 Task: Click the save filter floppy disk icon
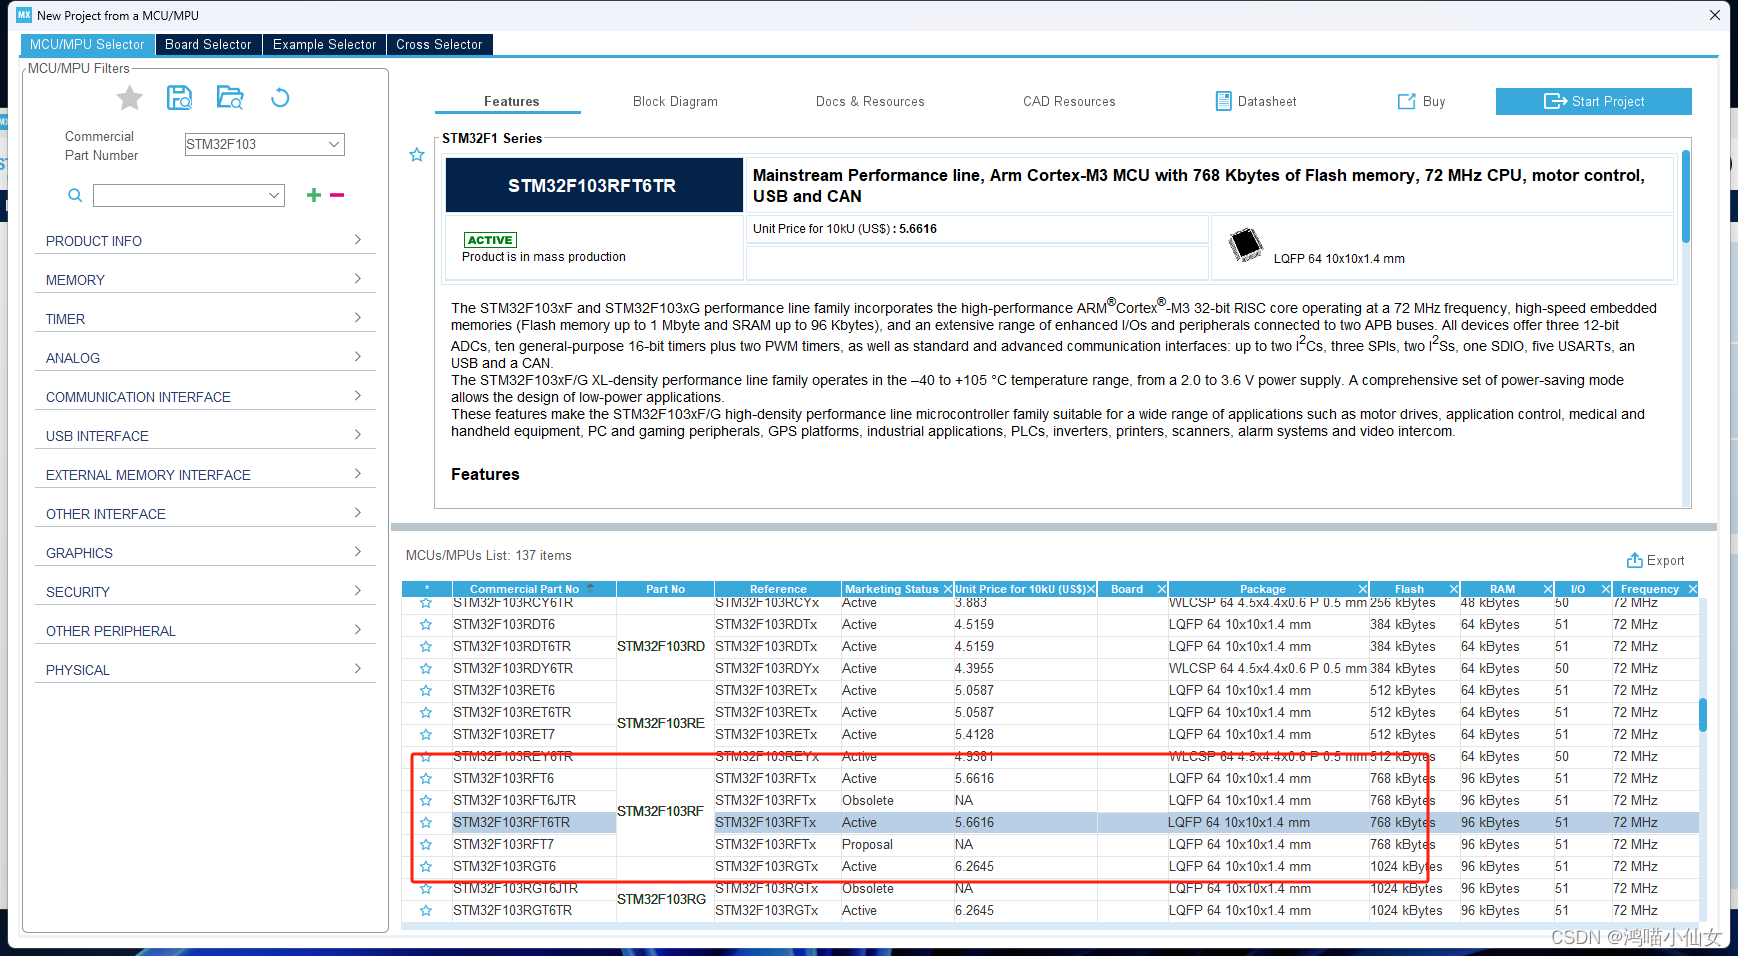pos(180,97)
